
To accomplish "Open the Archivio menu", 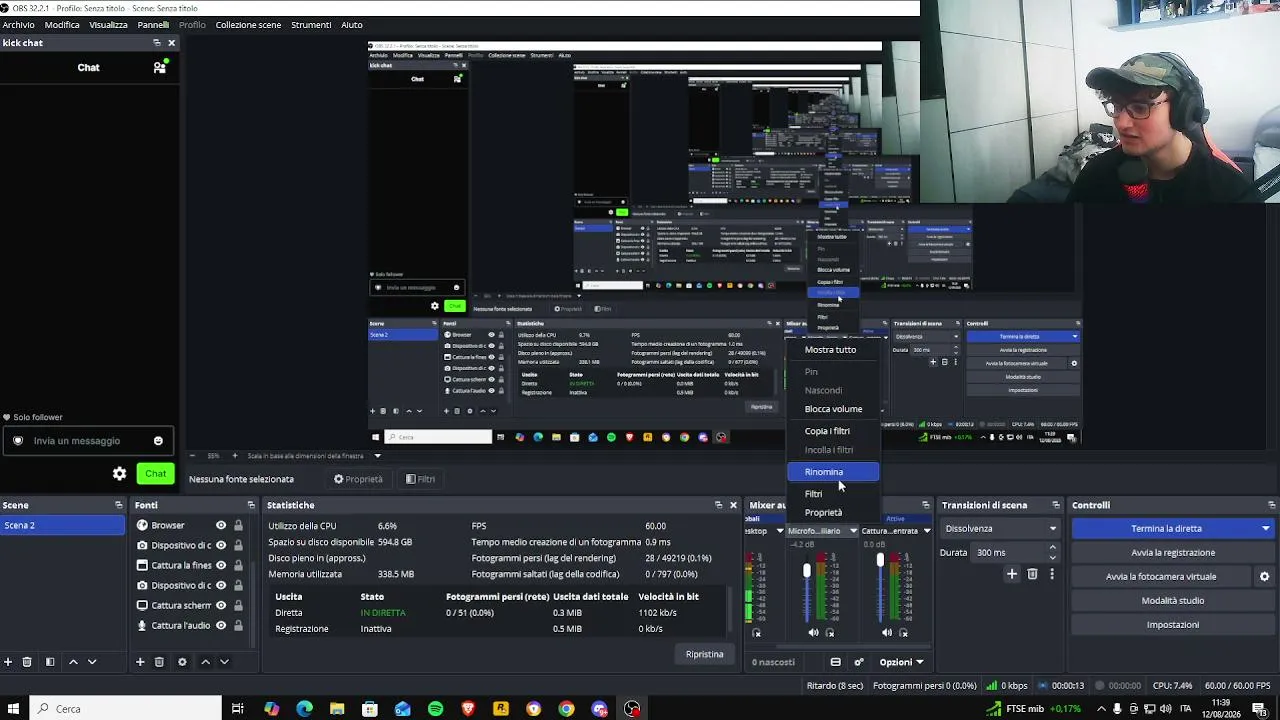I will (x=18, y=25).
